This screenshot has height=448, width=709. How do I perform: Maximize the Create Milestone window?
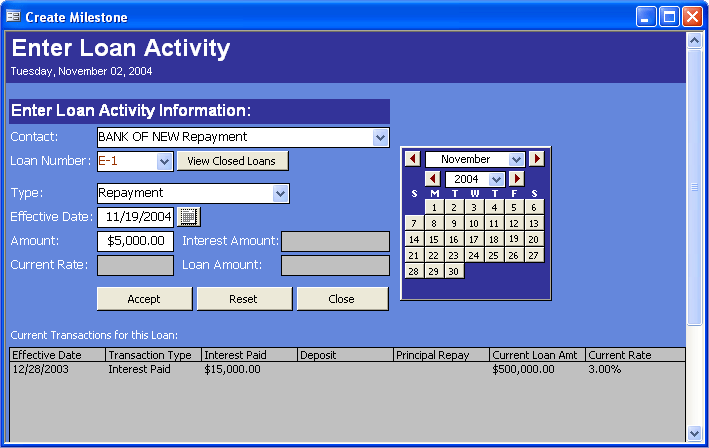click(669, 17)
